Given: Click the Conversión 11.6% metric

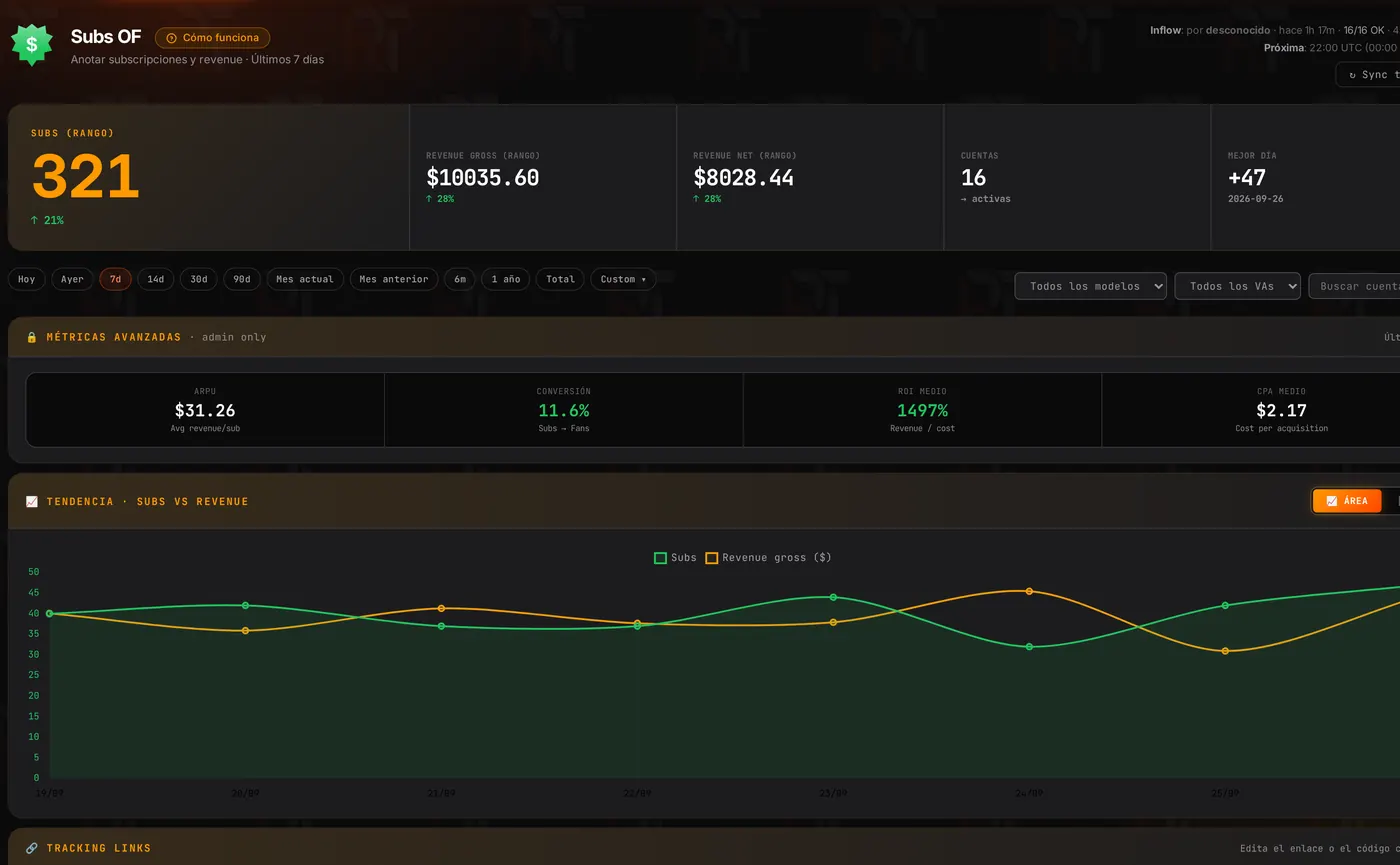Looking at the screenshot, I should click(x=563, y=410).
